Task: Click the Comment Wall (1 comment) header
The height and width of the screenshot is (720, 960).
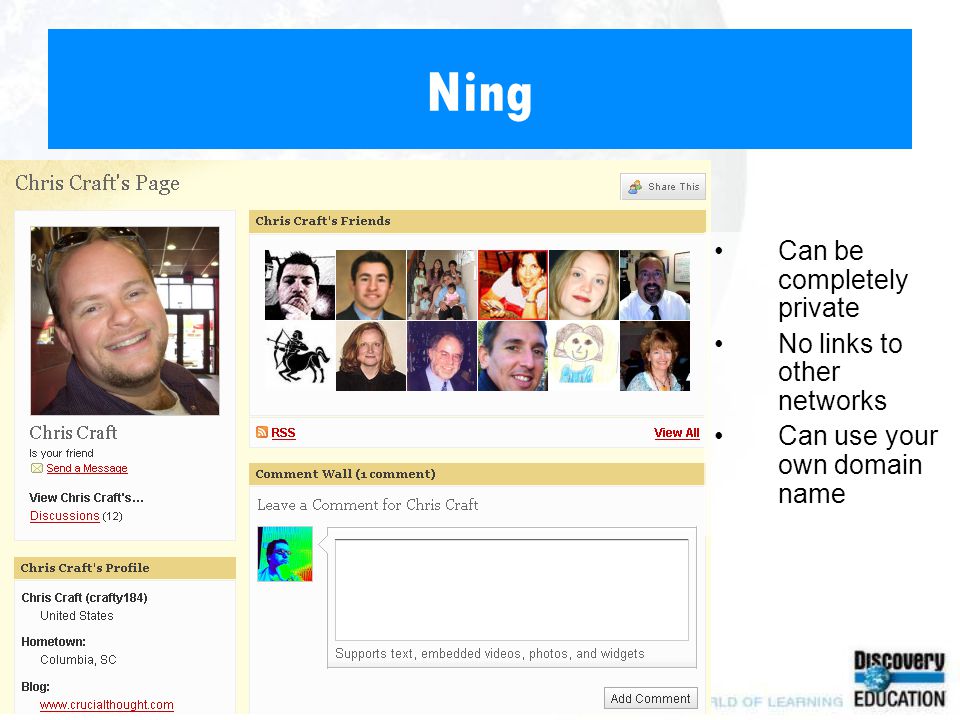Action: [476, 474]
